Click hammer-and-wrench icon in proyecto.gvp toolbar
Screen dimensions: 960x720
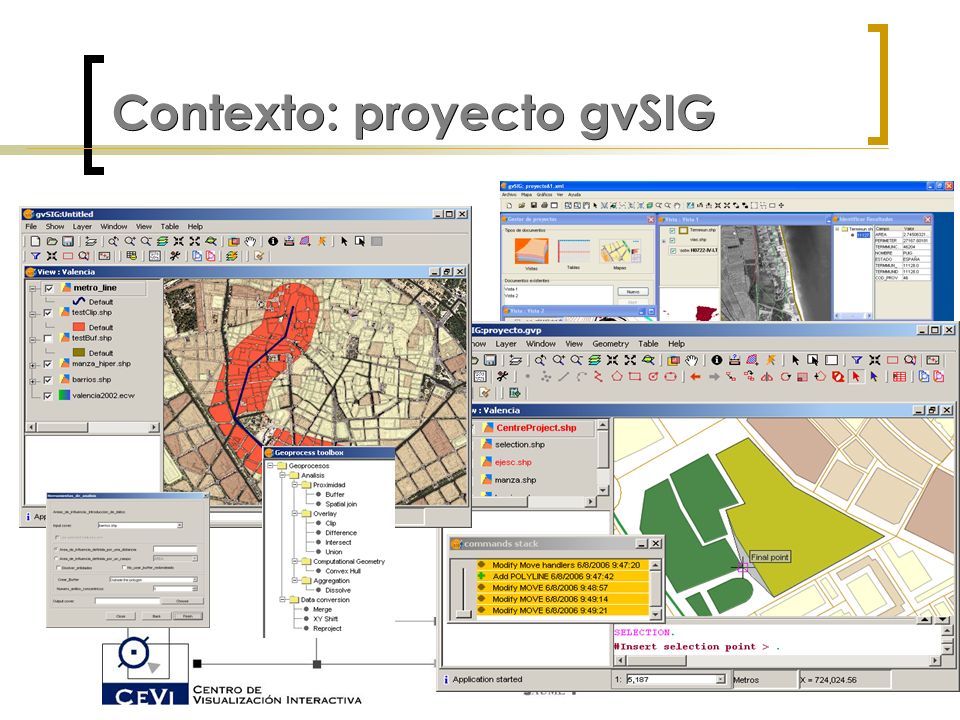pos(503,377)
